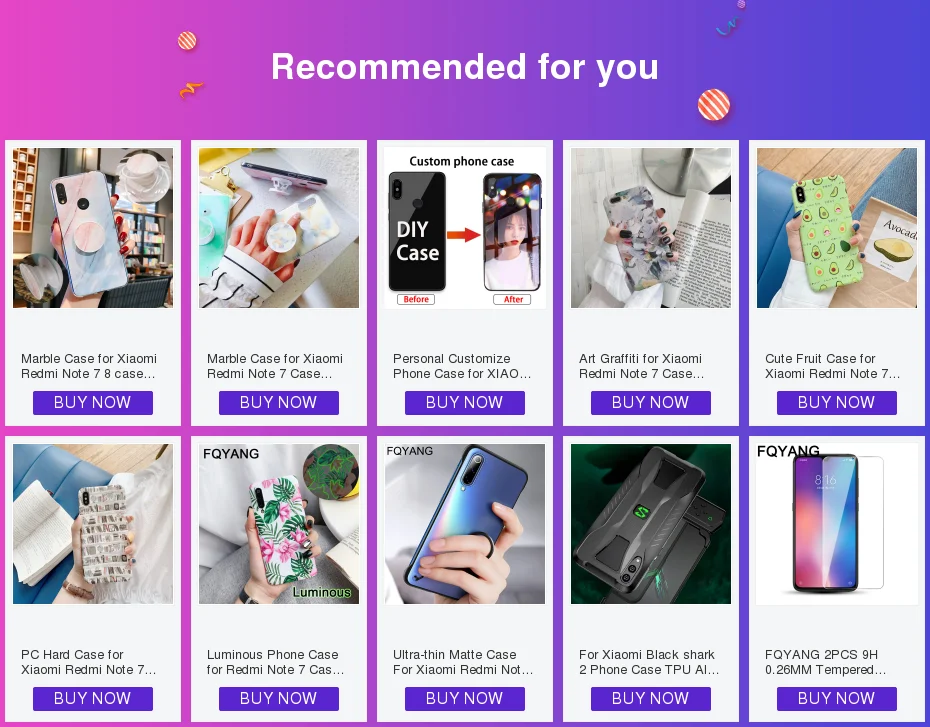Open the Ultra-thin Matte Case title link
The image size is (930, 727).
[463, 662]
